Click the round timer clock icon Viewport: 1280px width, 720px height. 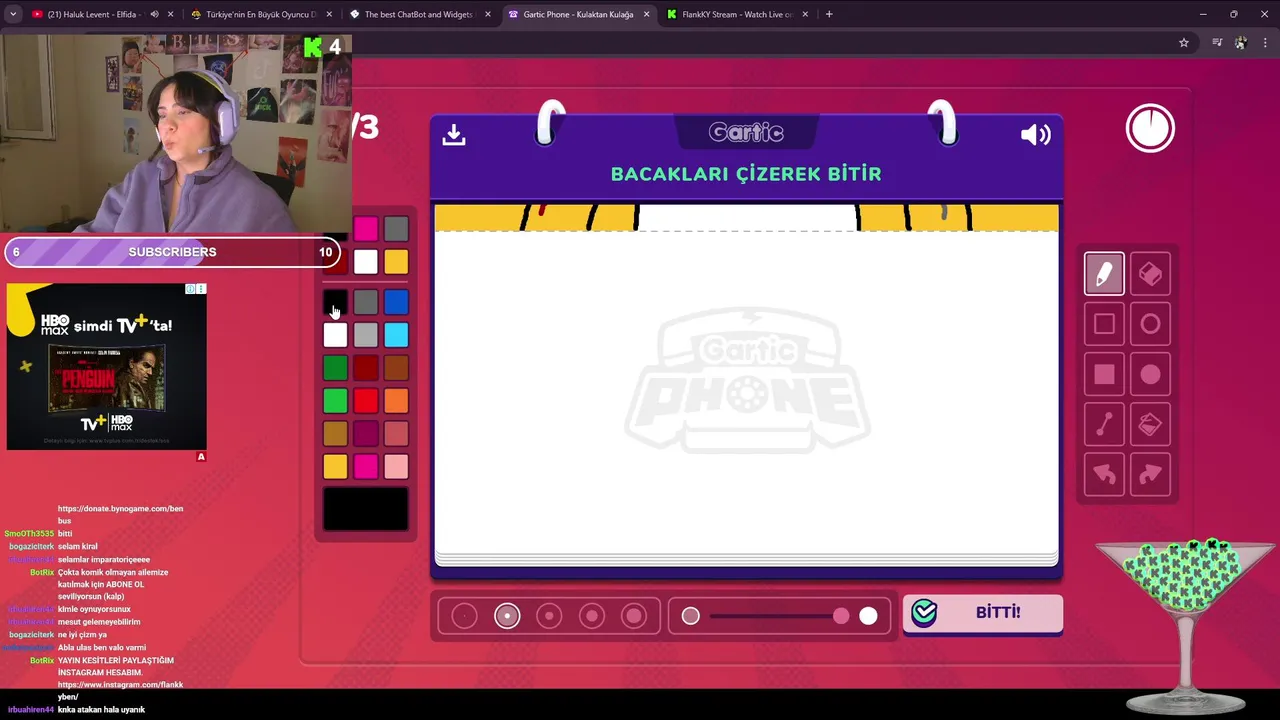1150,128
